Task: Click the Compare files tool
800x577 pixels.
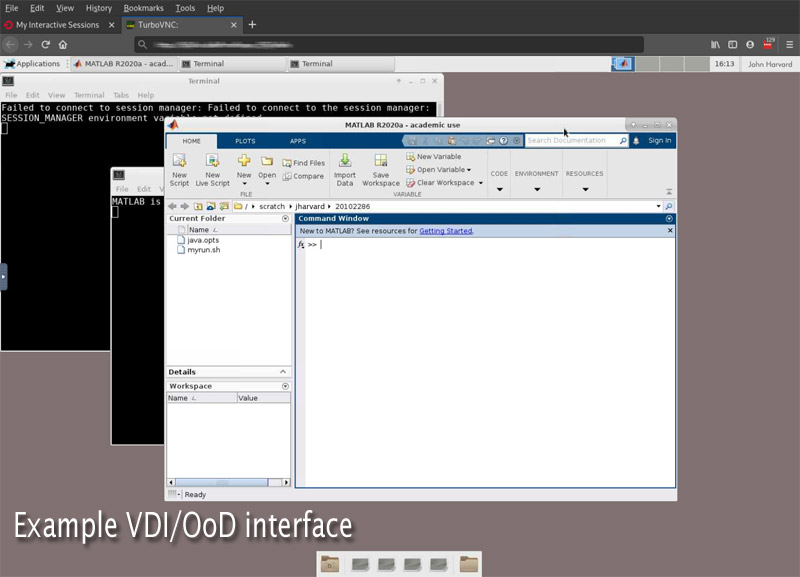Action: click(x=304, y=176)
